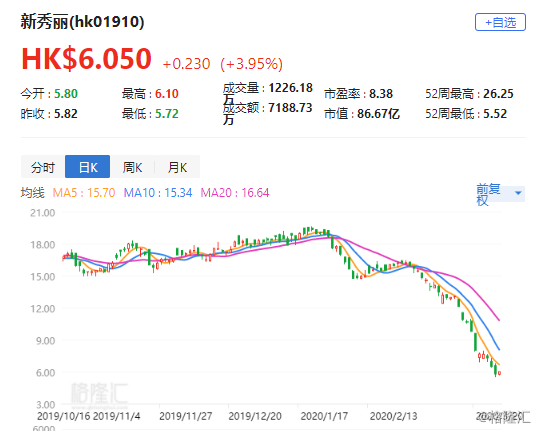
Task: Click the 均线 label above the chart
Action: click(33, 193)
